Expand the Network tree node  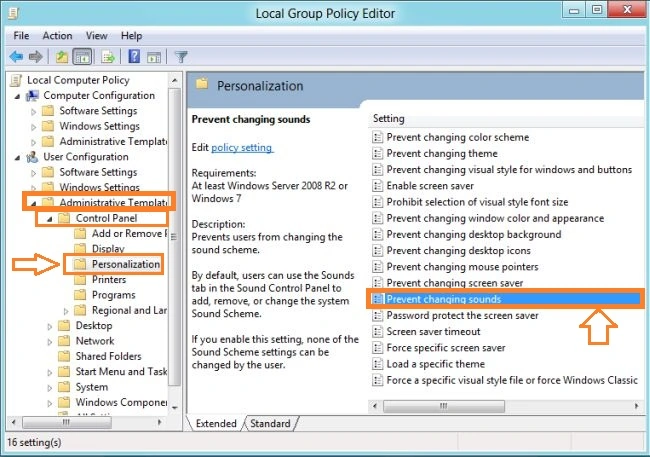pyautogui.click(x=50, y=342)
